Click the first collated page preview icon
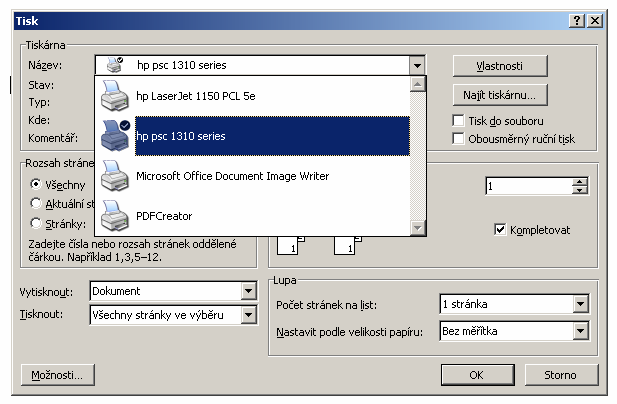This screenshot has width=617, height=404. 291,245
